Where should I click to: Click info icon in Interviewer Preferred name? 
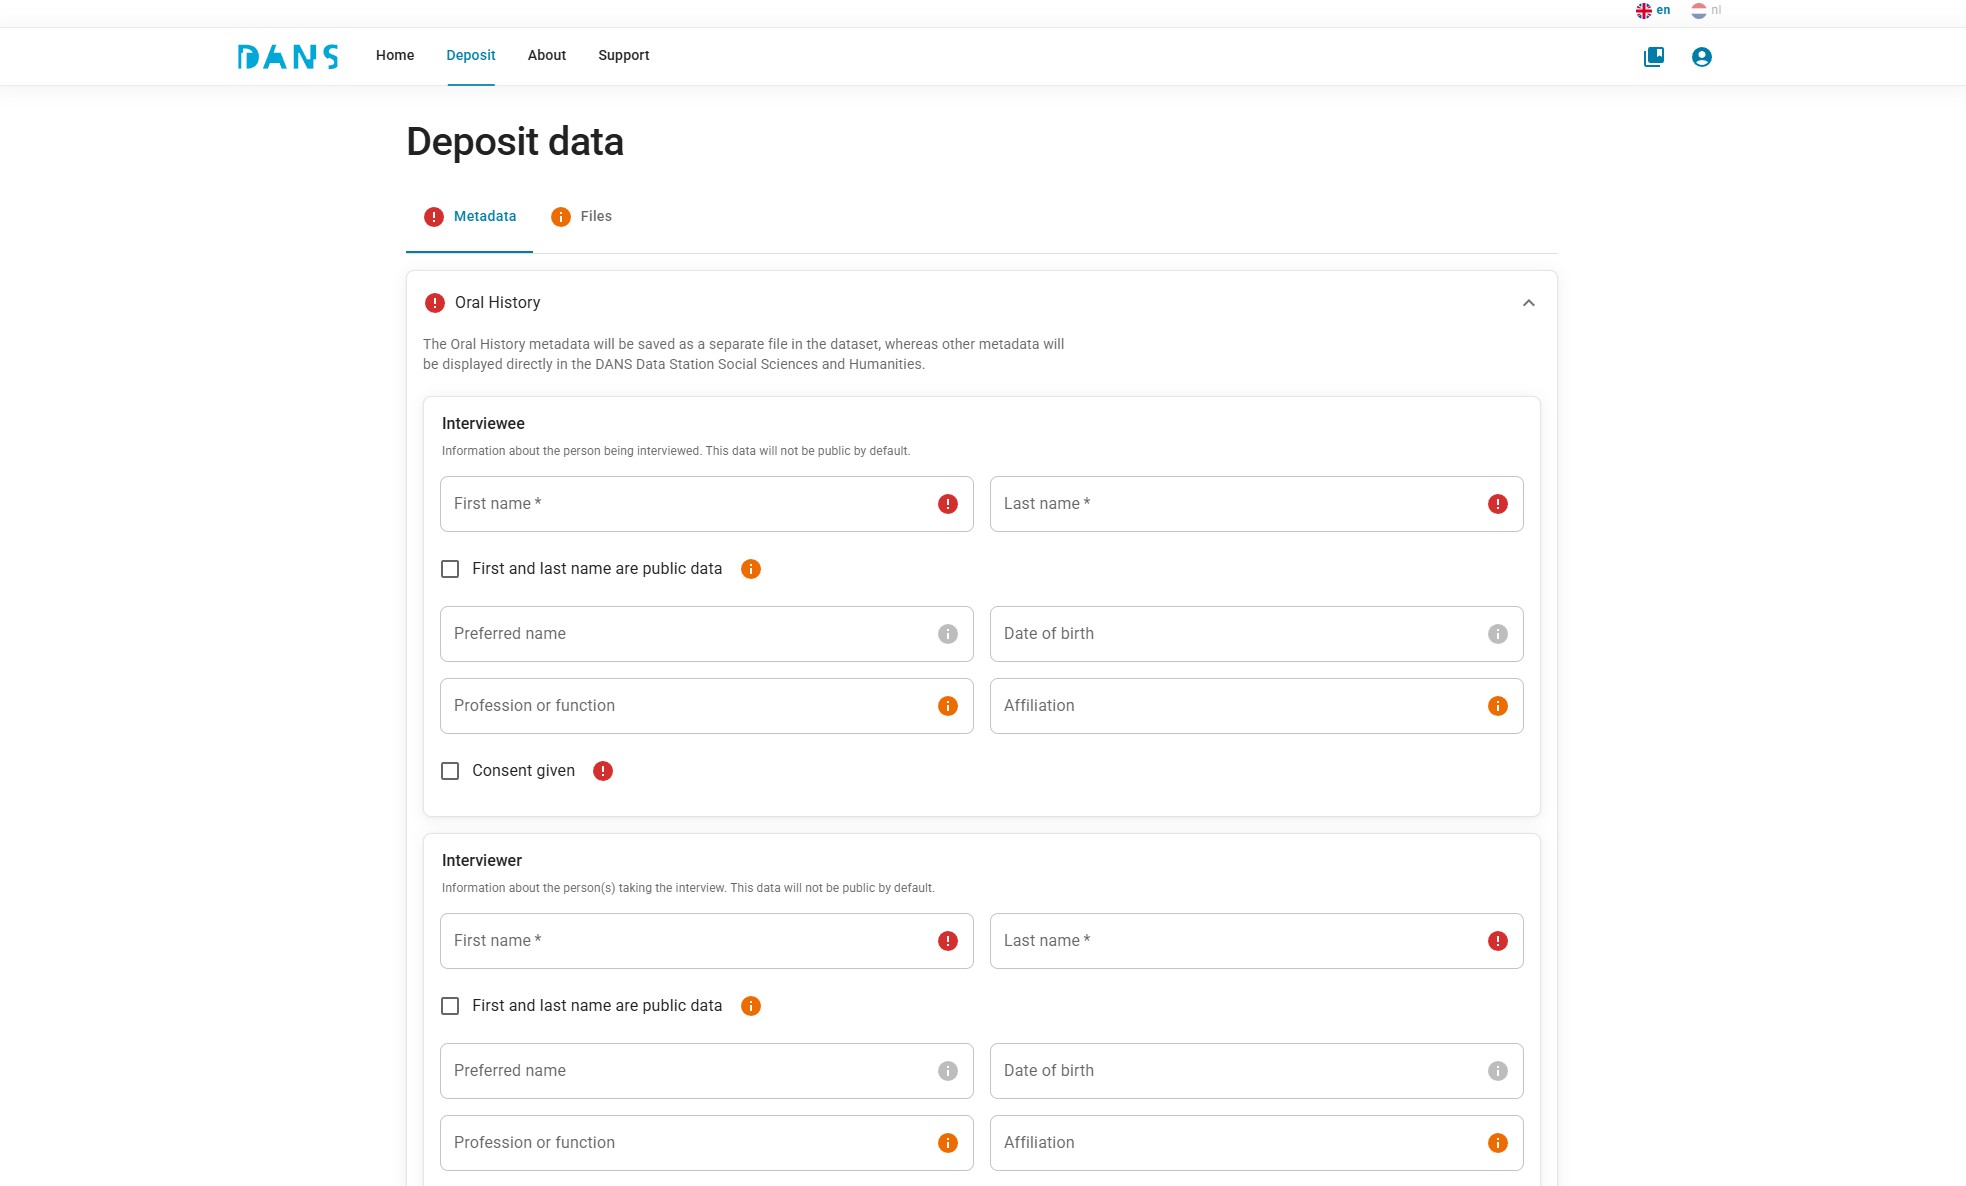coord(948,1071)
